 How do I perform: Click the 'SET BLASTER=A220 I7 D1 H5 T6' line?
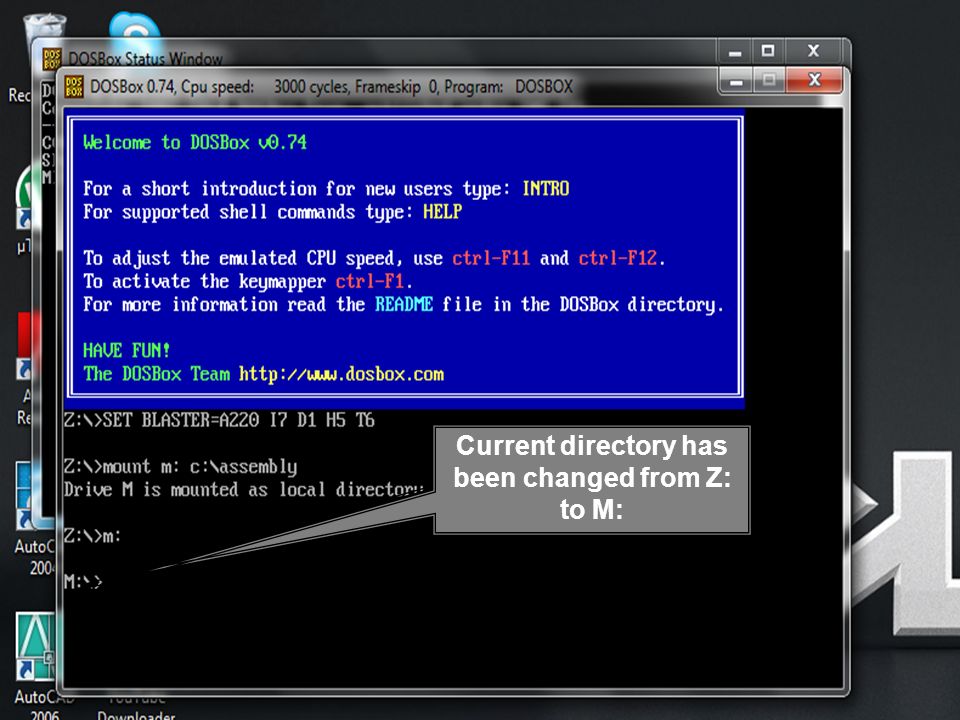pos(219,421)
